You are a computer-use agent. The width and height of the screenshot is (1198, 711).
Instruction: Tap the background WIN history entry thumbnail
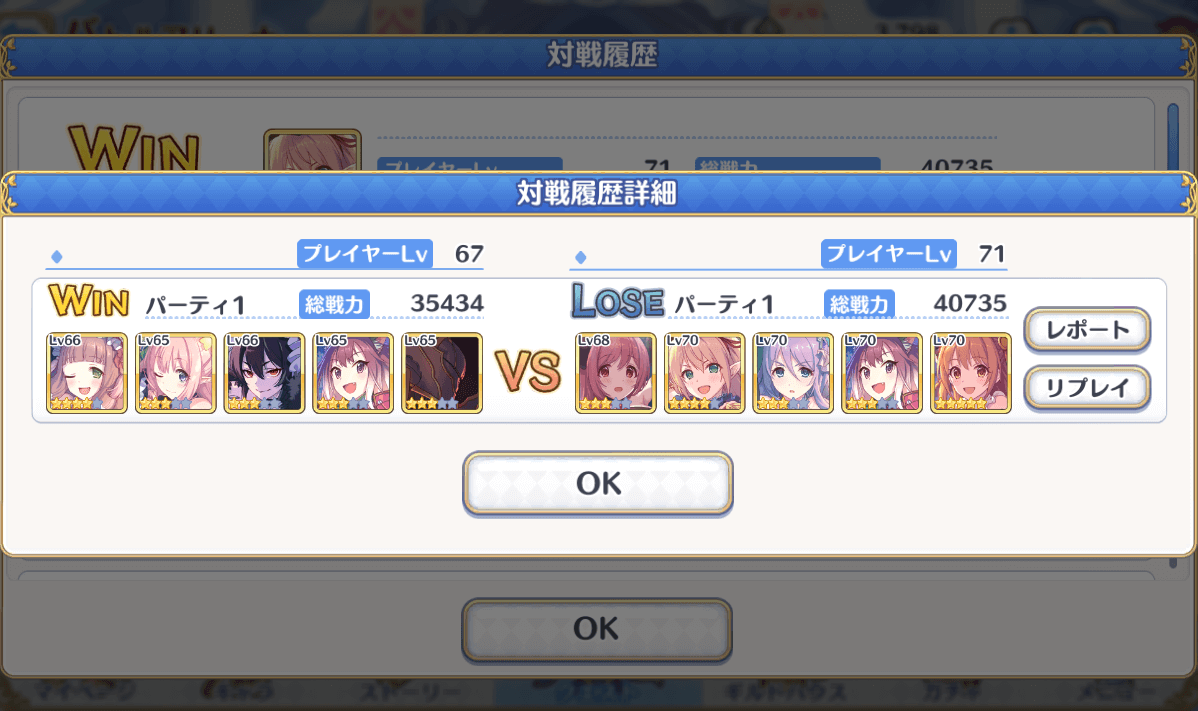(x=312, y=150)
